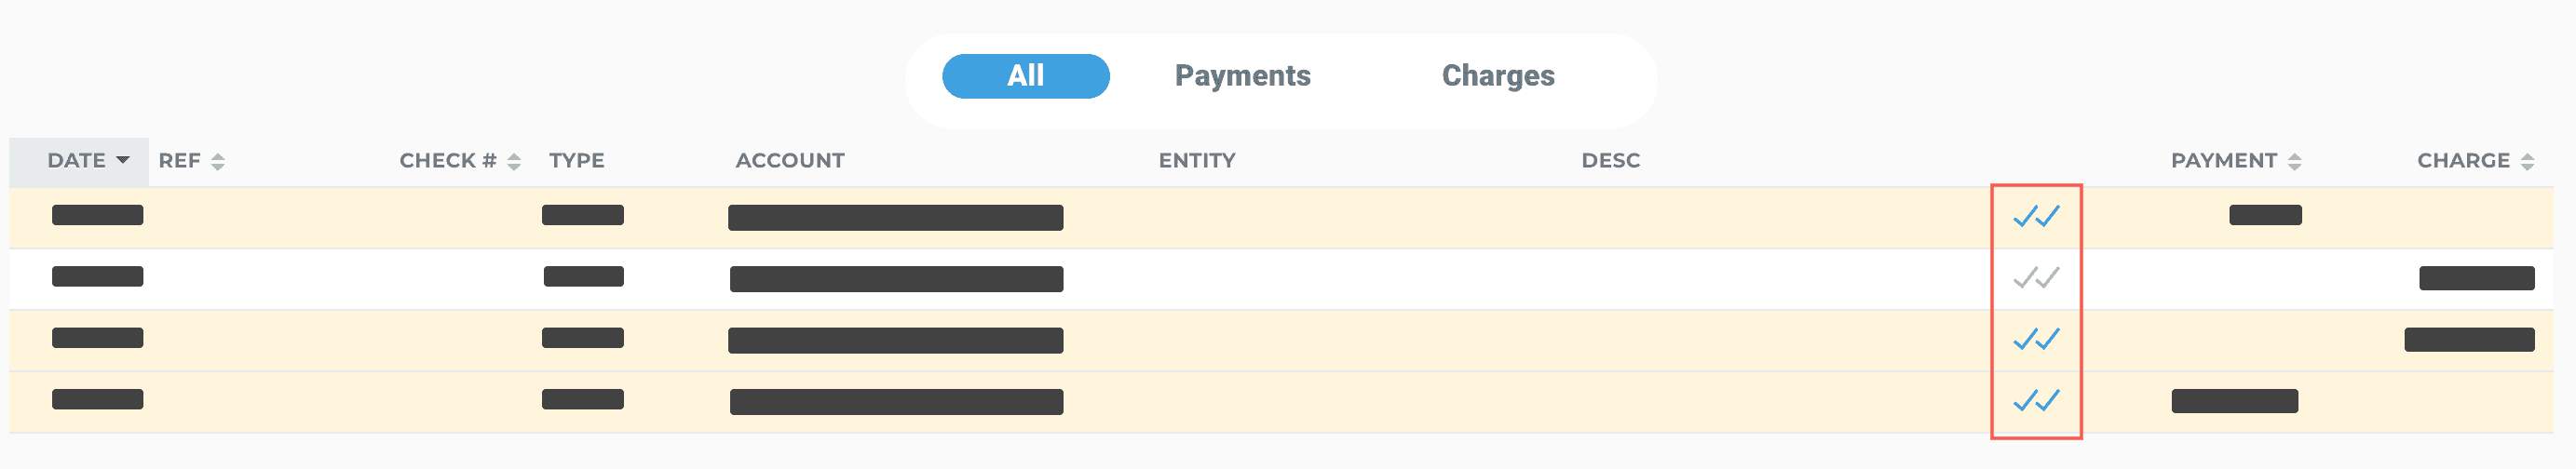This screenshot has height=469, width=2576.
Task: Toggle the double-check mark in the third row
Action: point(2036,339)
